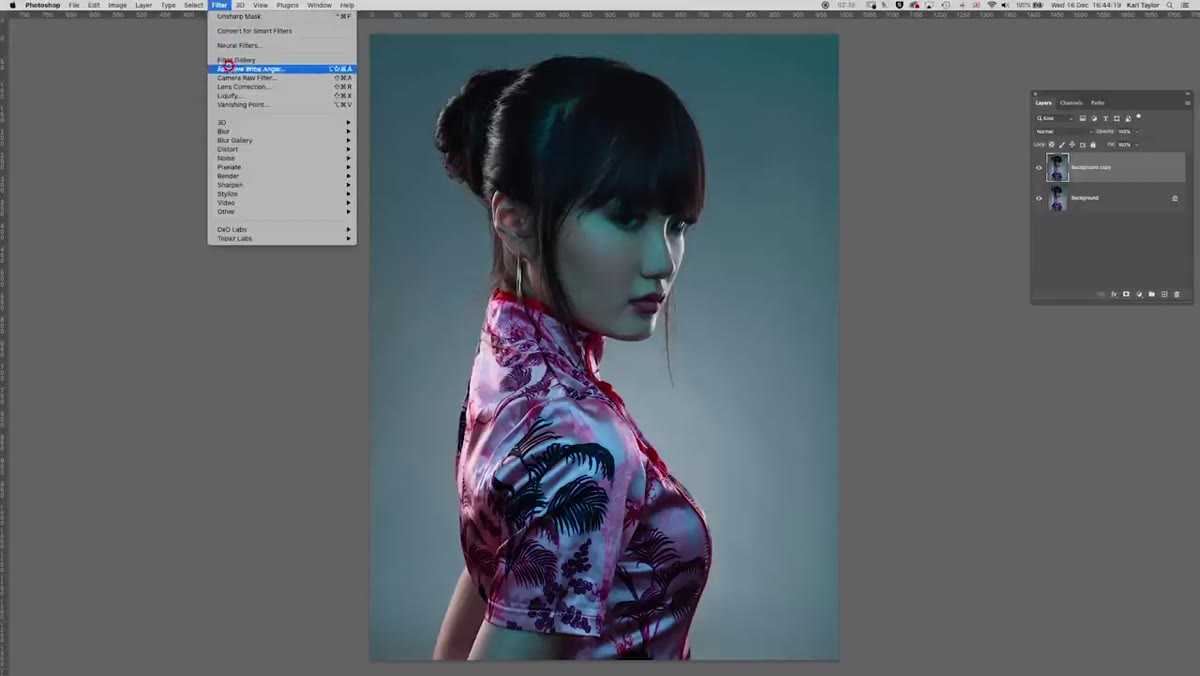Expand the Distort submenu

(282, 149)
